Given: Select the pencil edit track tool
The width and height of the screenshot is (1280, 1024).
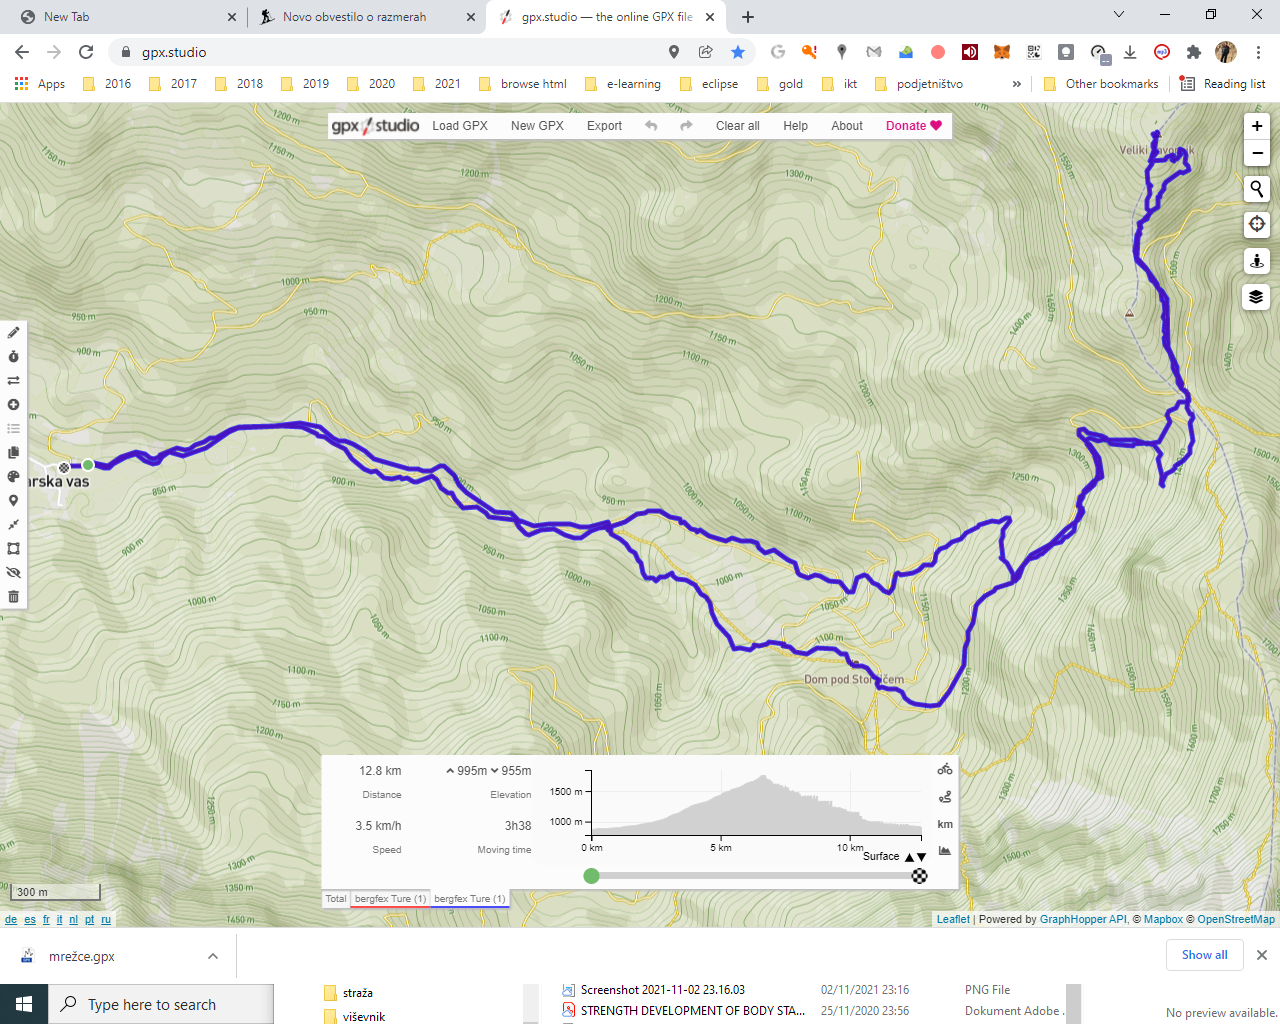Looking at the screenshot, I should point(13,333).
